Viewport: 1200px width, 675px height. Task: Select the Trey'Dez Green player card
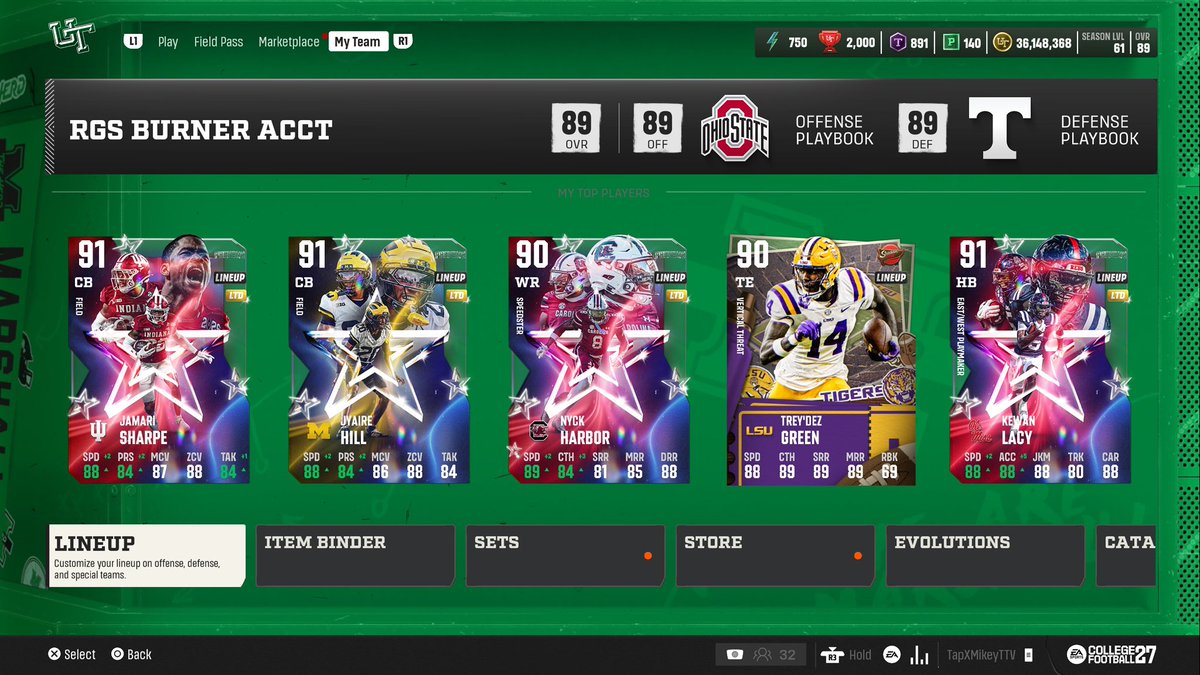[x=819, y=360]
